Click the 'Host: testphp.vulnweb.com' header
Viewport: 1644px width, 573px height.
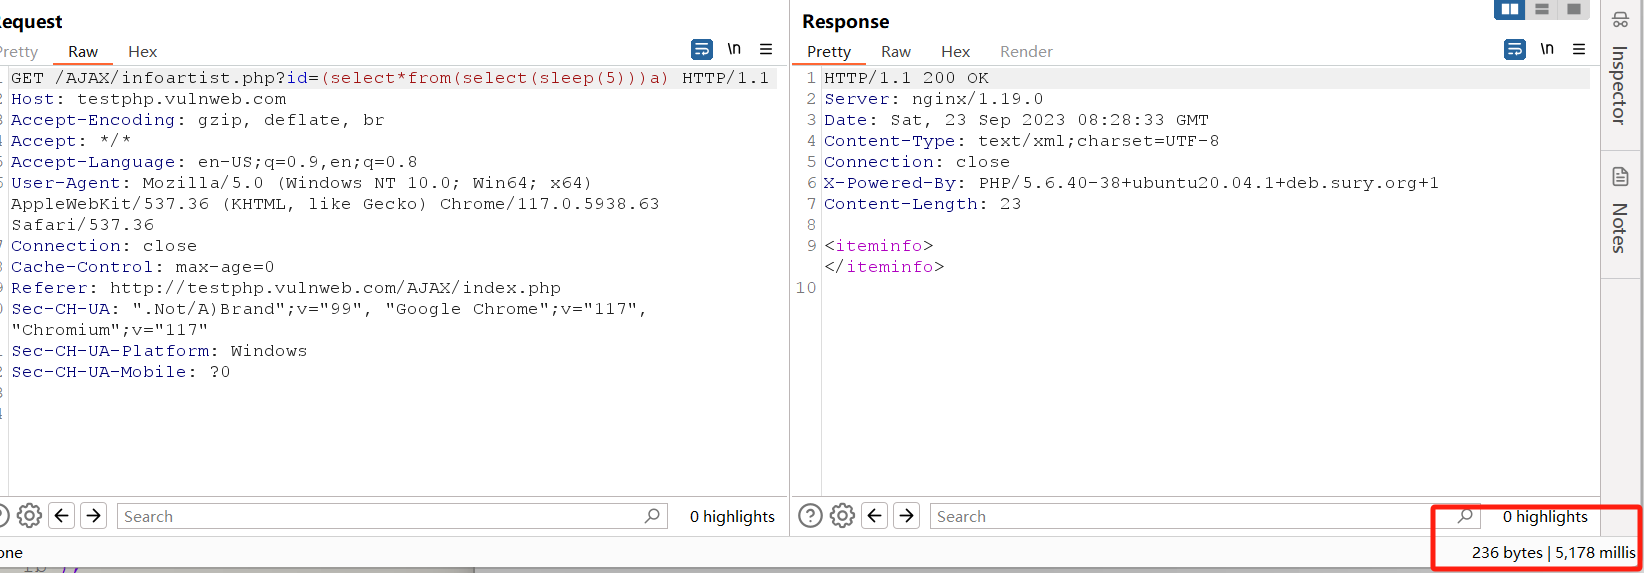pos(149,99)
